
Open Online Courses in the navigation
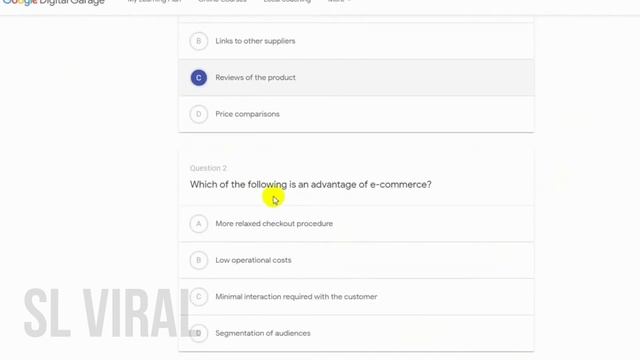pyautogui.click(x=222, y=1)
